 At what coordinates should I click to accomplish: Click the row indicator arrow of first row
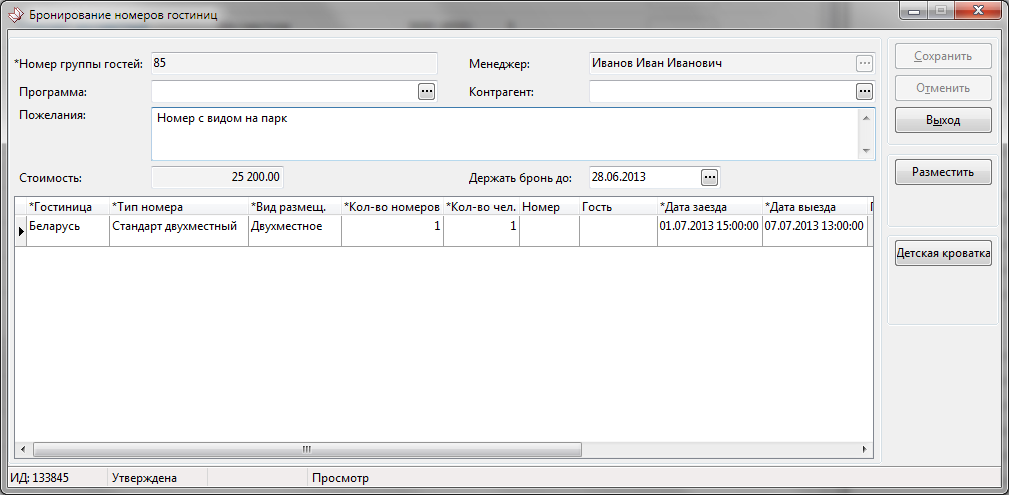[21, 230]
